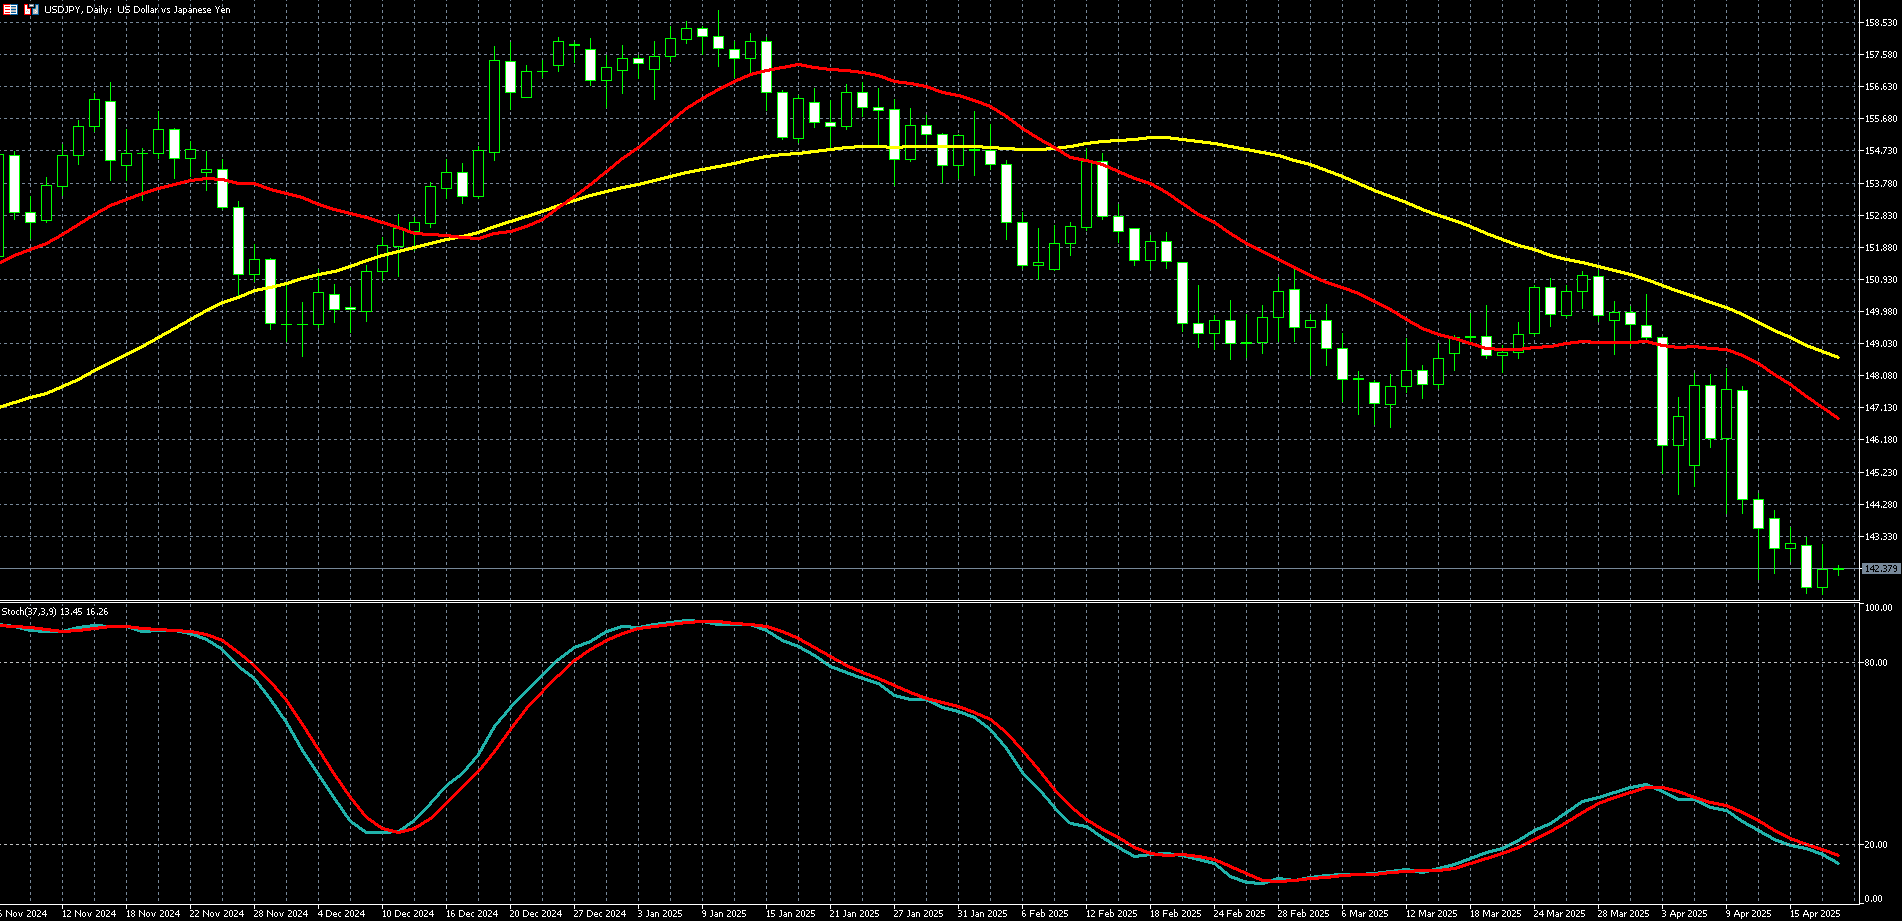Click the USDJPY, Daily chart title

click(137, 9)
